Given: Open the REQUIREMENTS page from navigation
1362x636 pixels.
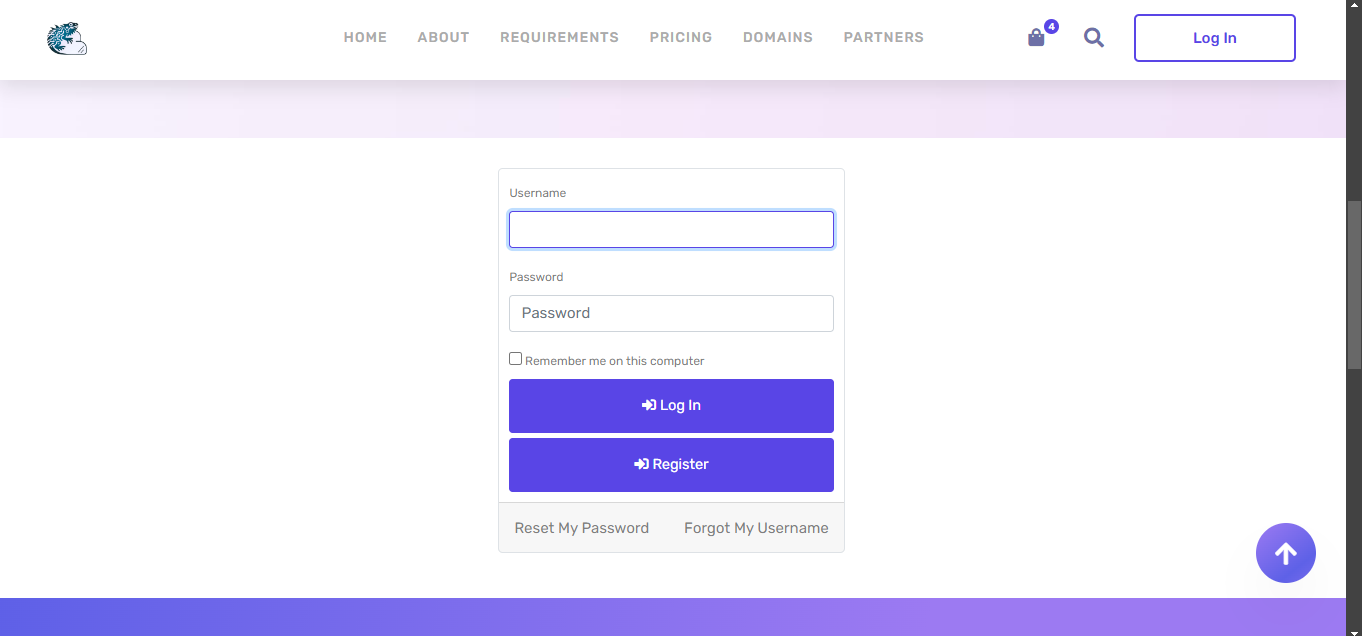Looking at the screenshot, I should coord(559,38).
